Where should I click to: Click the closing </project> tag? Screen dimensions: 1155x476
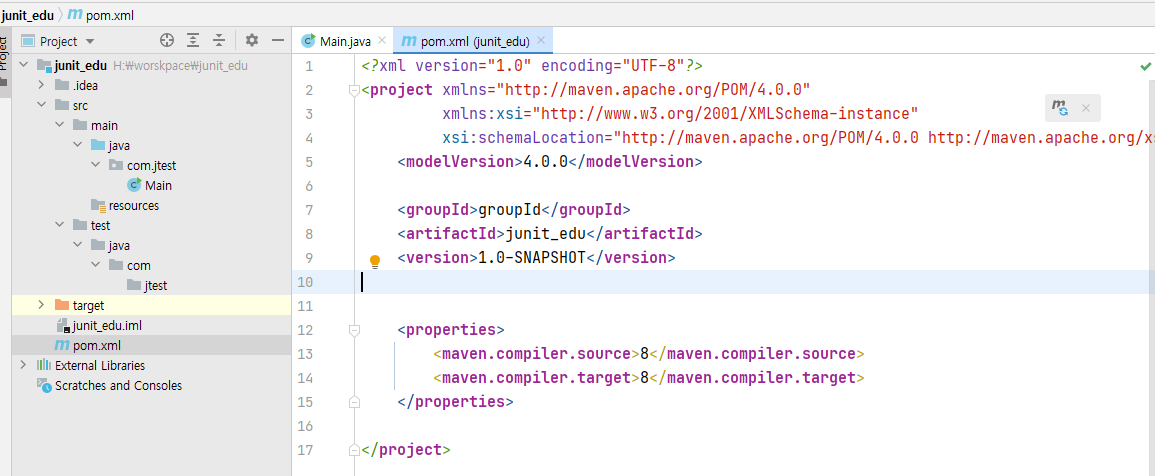[406, 449]
